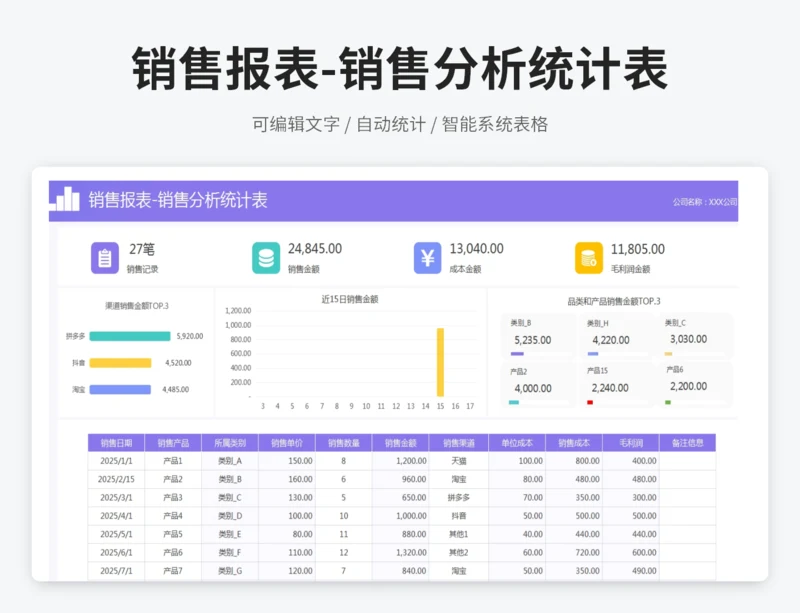The image size is (800, 613).
Task: Click the 类别_B card with 5,235.00
Action: (x=538, y=337)
